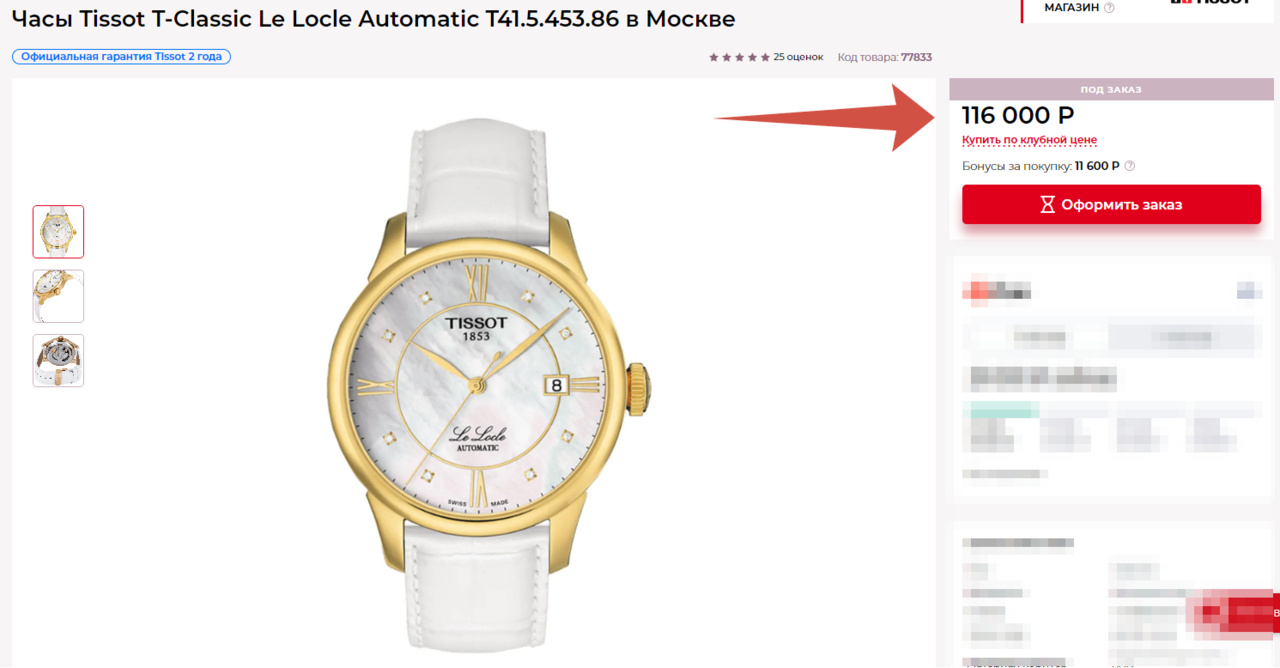Click the 116 000 ₽ price
This screenshot has height=668, width=1280.
1018,116
